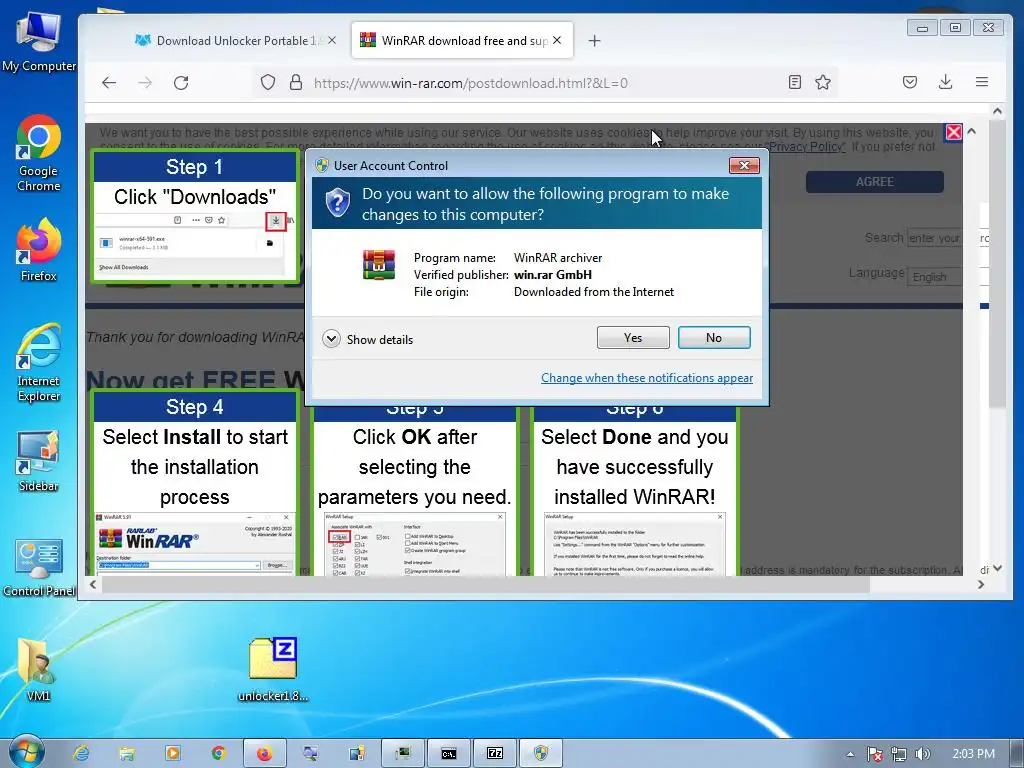Show hidden tray icons arrow
The image size is (1024, 768).
click(x=850, y=754)
